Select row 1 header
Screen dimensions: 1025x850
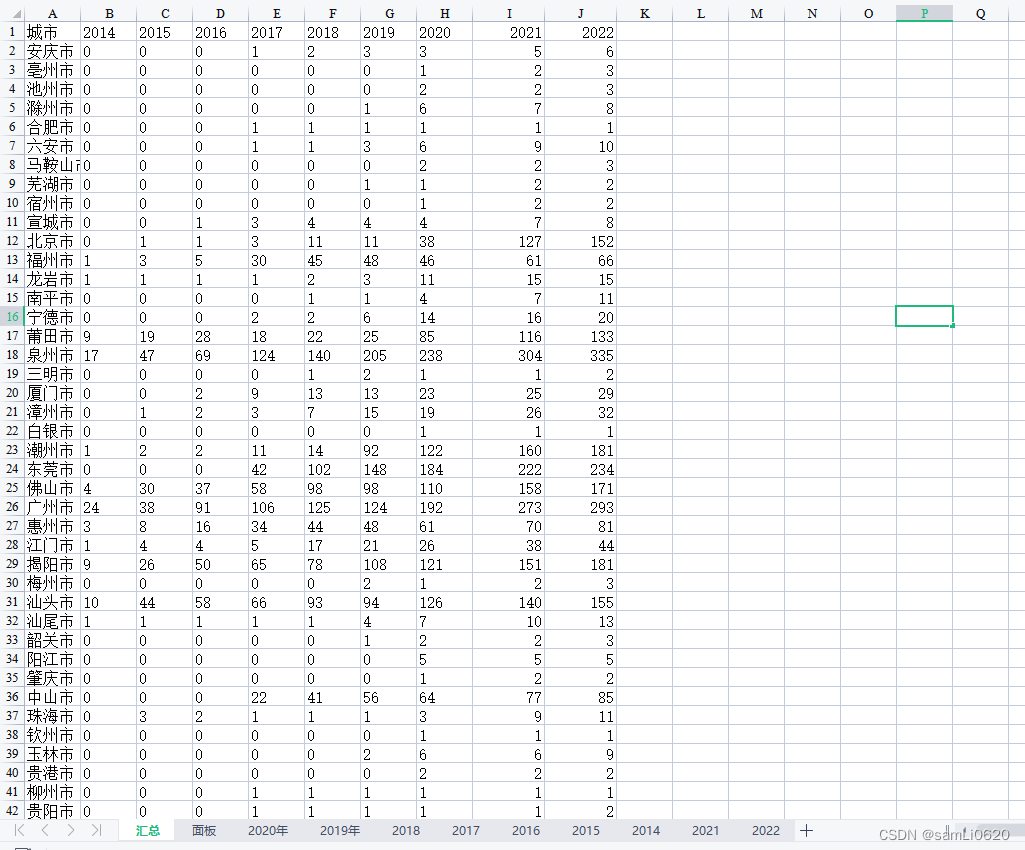[12, 32]
